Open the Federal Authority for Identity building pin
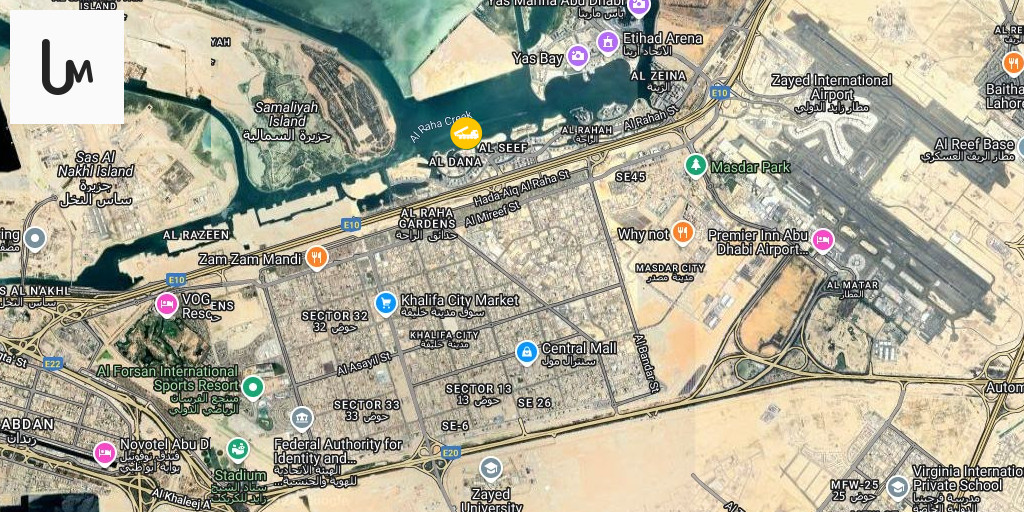Screen dimensions: 1024x512 (302, 419)
